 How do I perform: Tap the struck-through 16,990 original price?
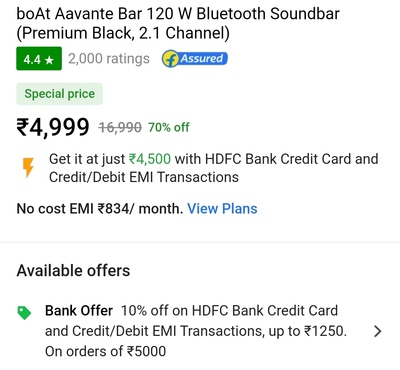click(120, 127)
